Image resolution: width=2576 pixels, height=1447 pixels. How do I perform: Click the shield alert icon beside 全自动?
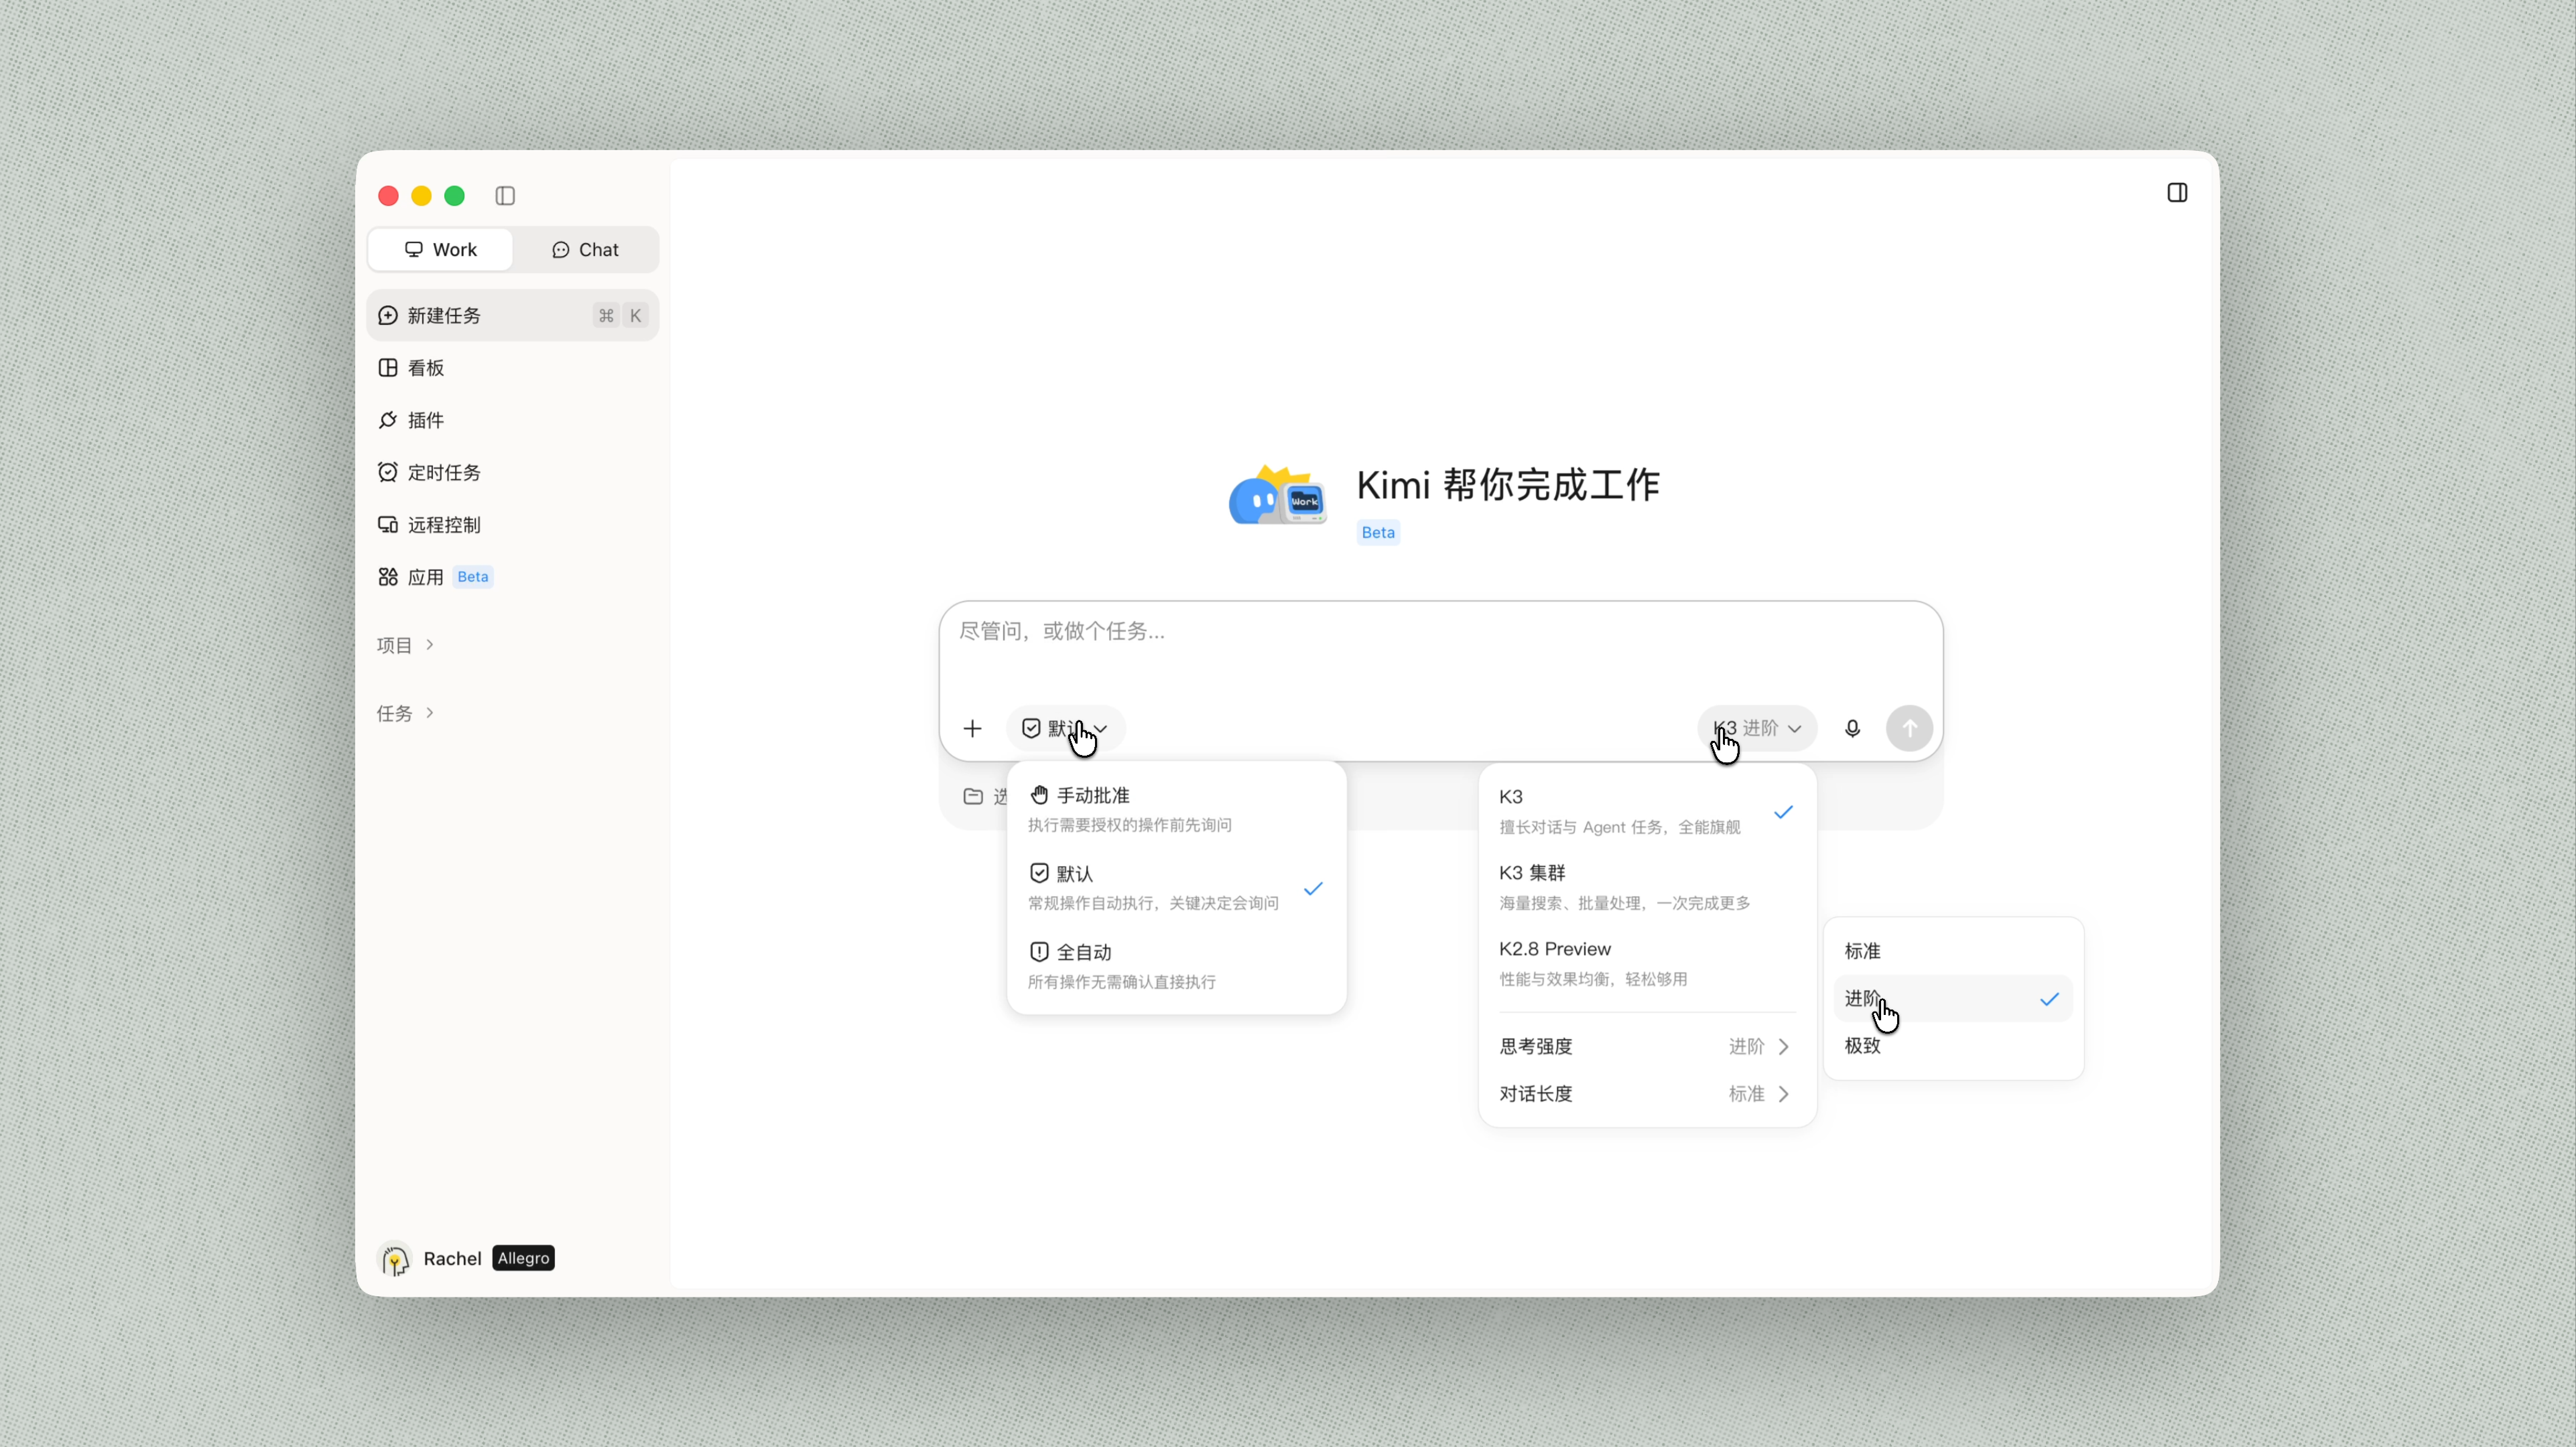click(x=1039, y=952)
